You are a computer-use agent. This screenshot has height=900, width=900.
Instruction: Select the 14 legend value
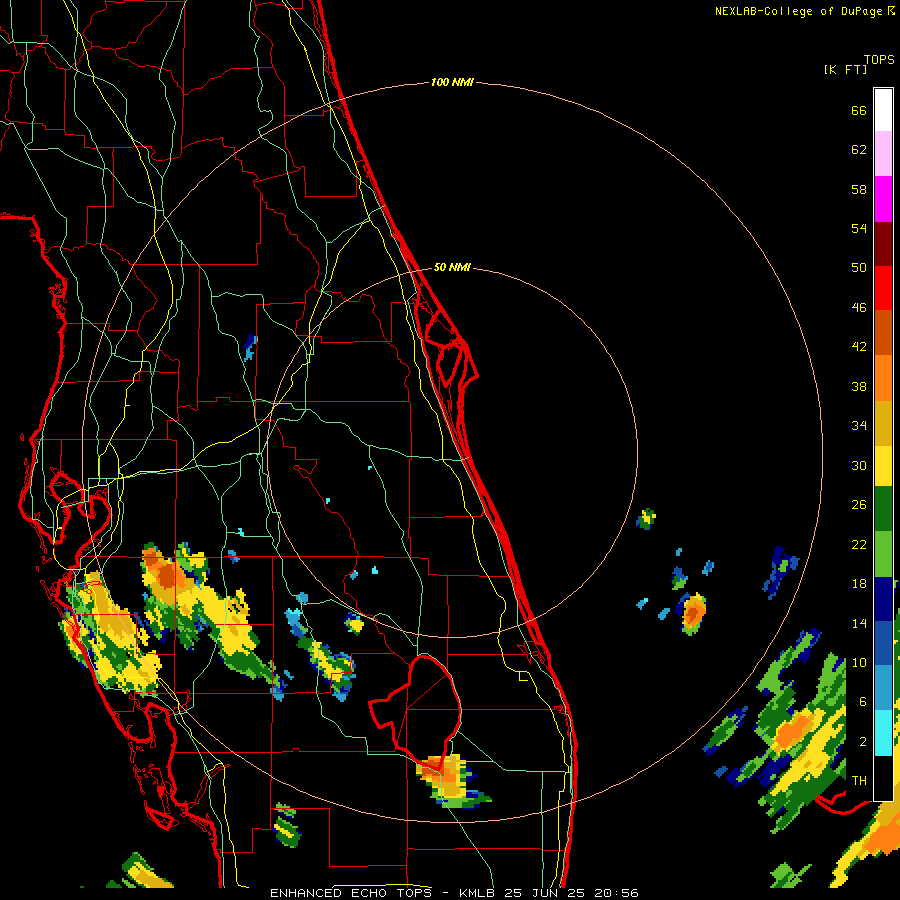coord(859,623)
